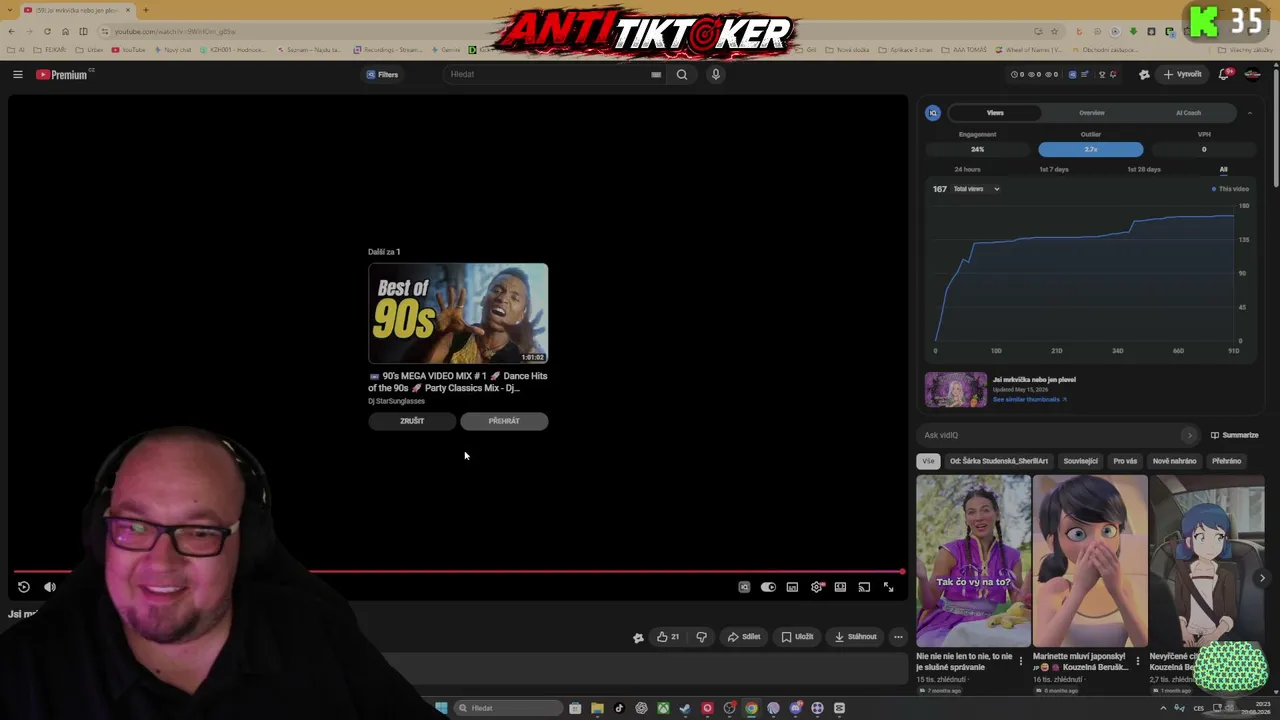Click the search magnifier button
Screen dimensions: 1280x720
tap(682, 74)
